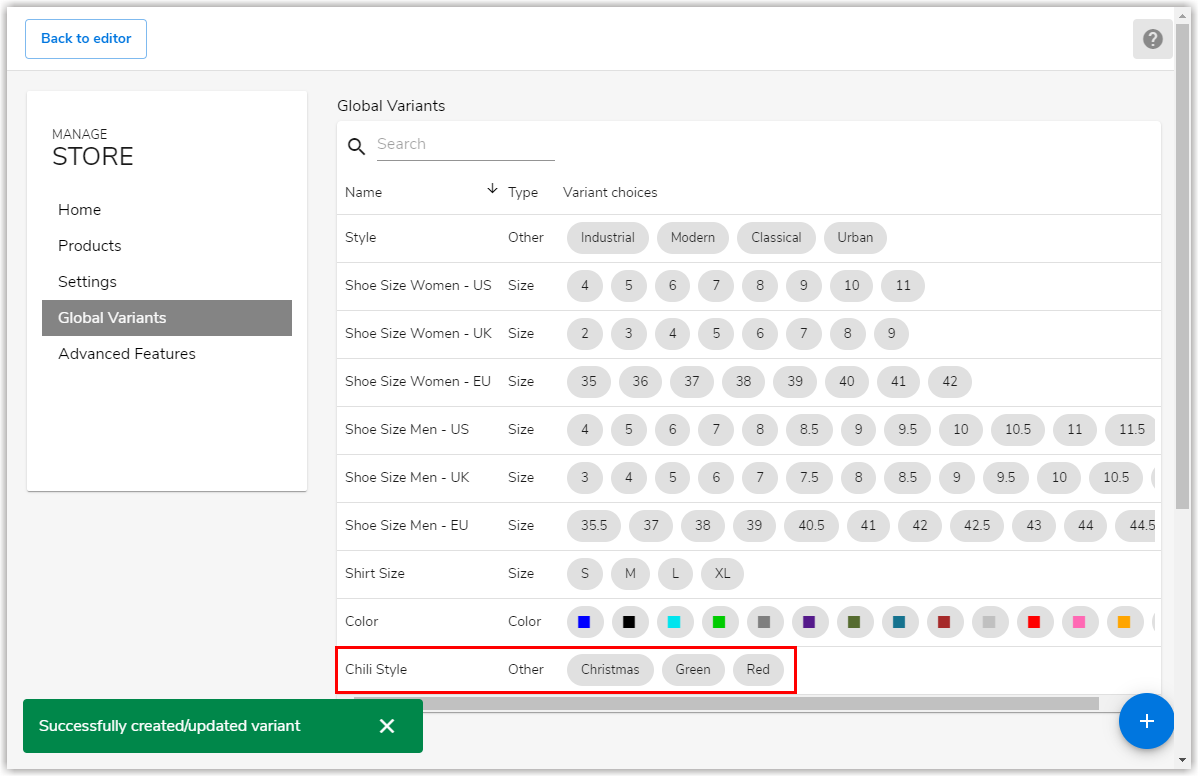The image size is (1199, 777).
Task: Click chip 35.5 in Shoe Size Men - EU
Action: point(593,526)
